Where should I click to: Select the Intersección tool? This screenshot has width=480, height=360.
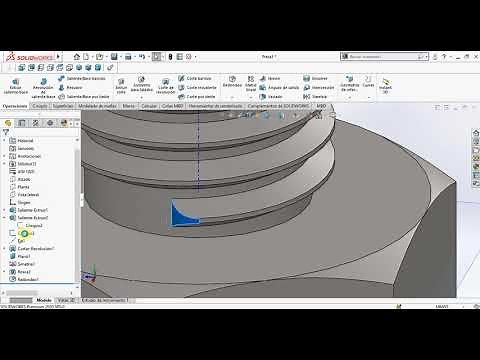click(x=319, y=87)
